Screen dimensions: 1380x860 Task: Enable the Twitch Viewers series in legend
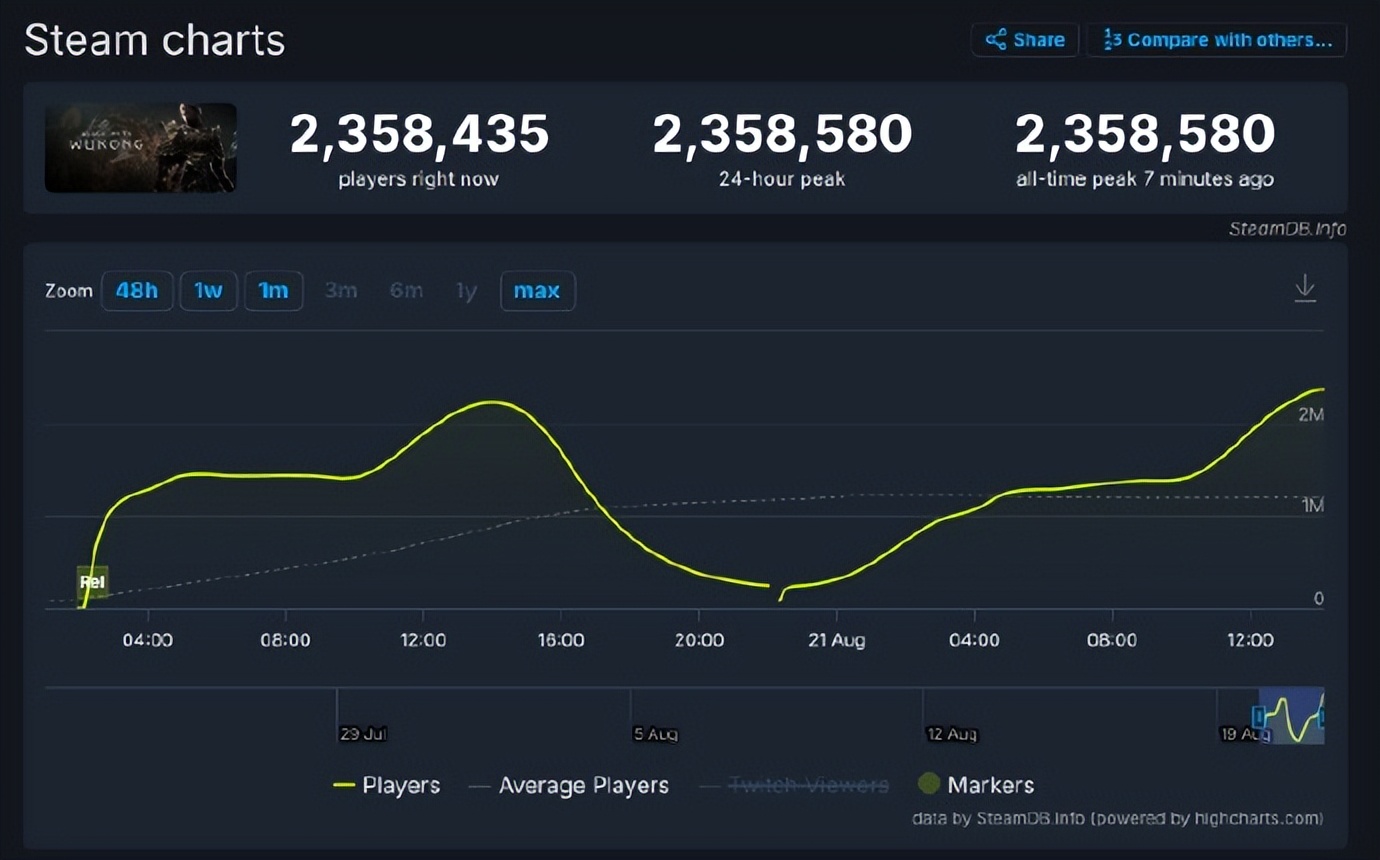[794, 785]
